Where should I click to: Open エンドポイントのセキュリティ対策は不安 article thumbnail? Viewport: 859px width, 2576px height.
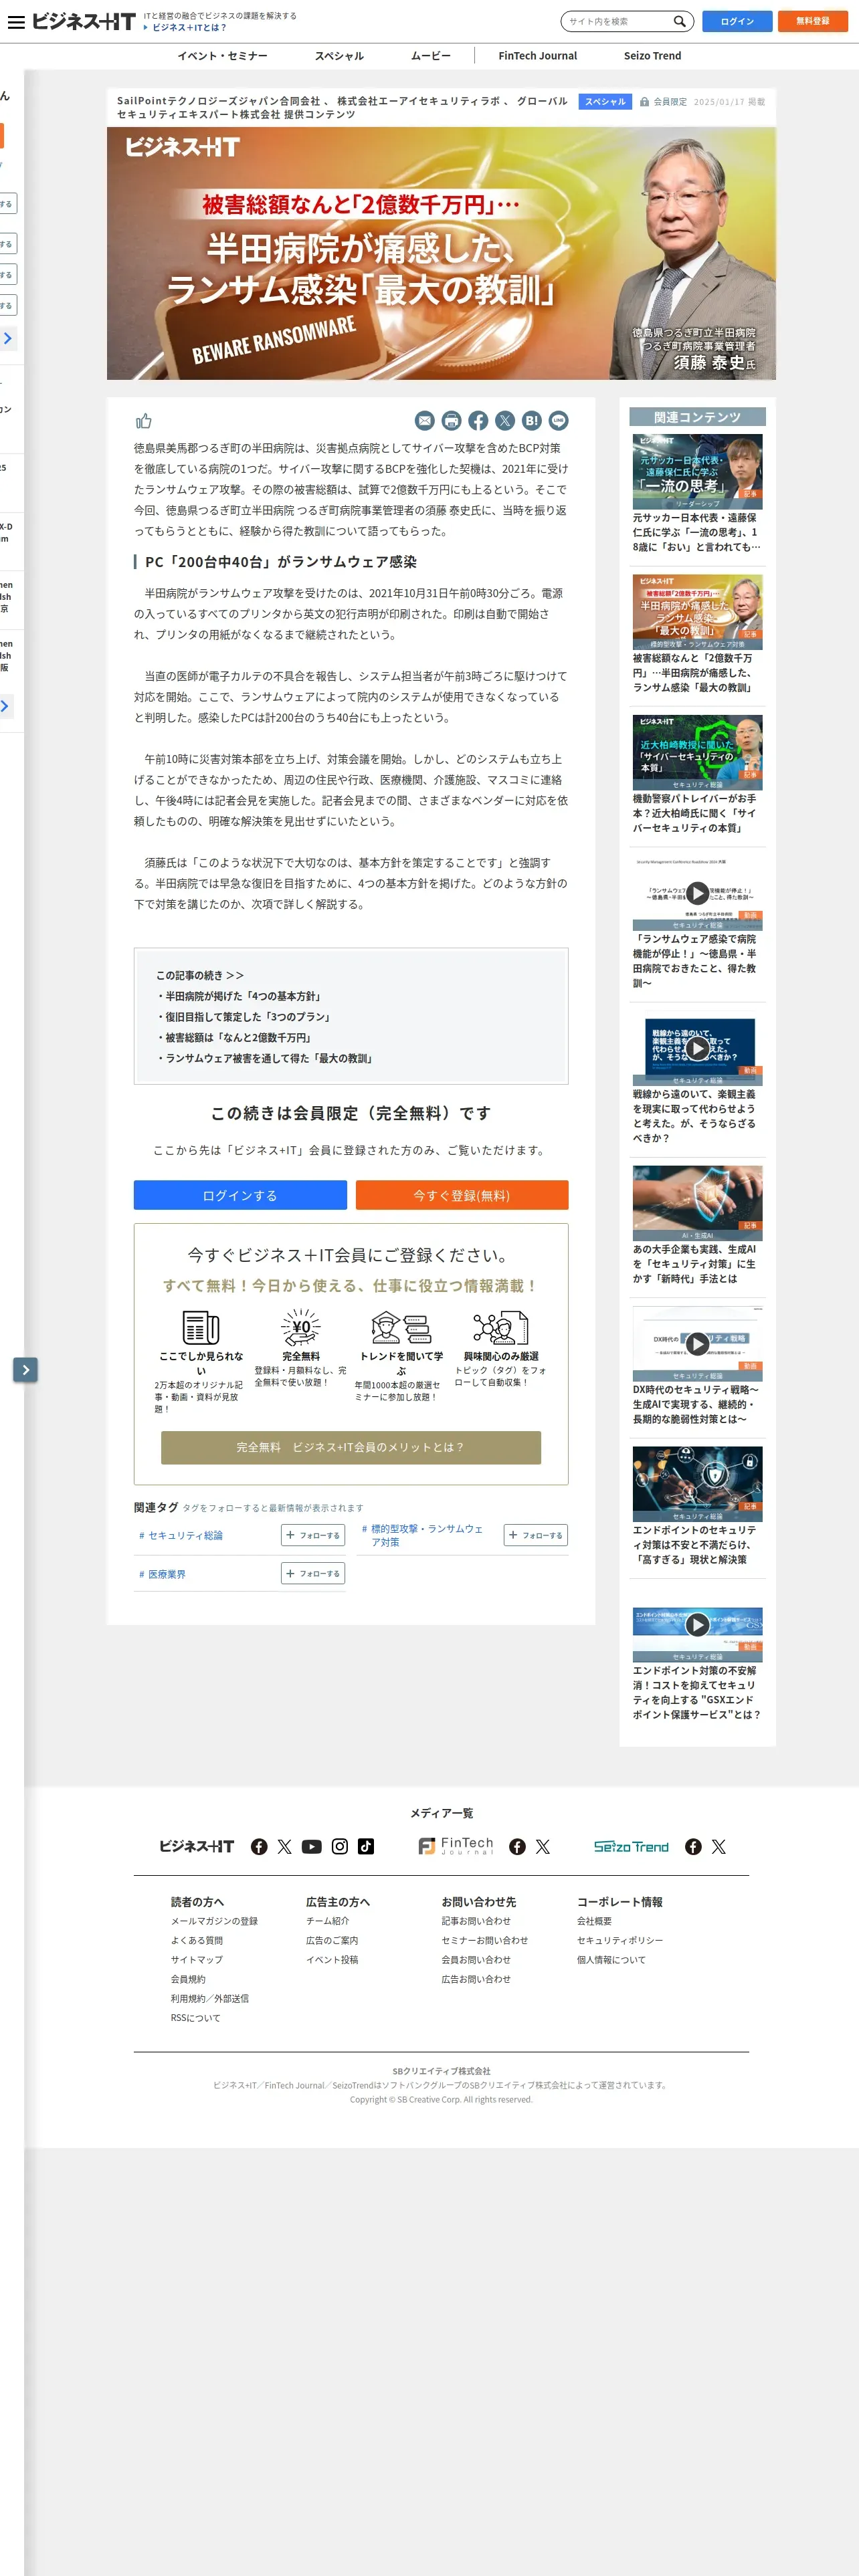[x=697, y=1484]
